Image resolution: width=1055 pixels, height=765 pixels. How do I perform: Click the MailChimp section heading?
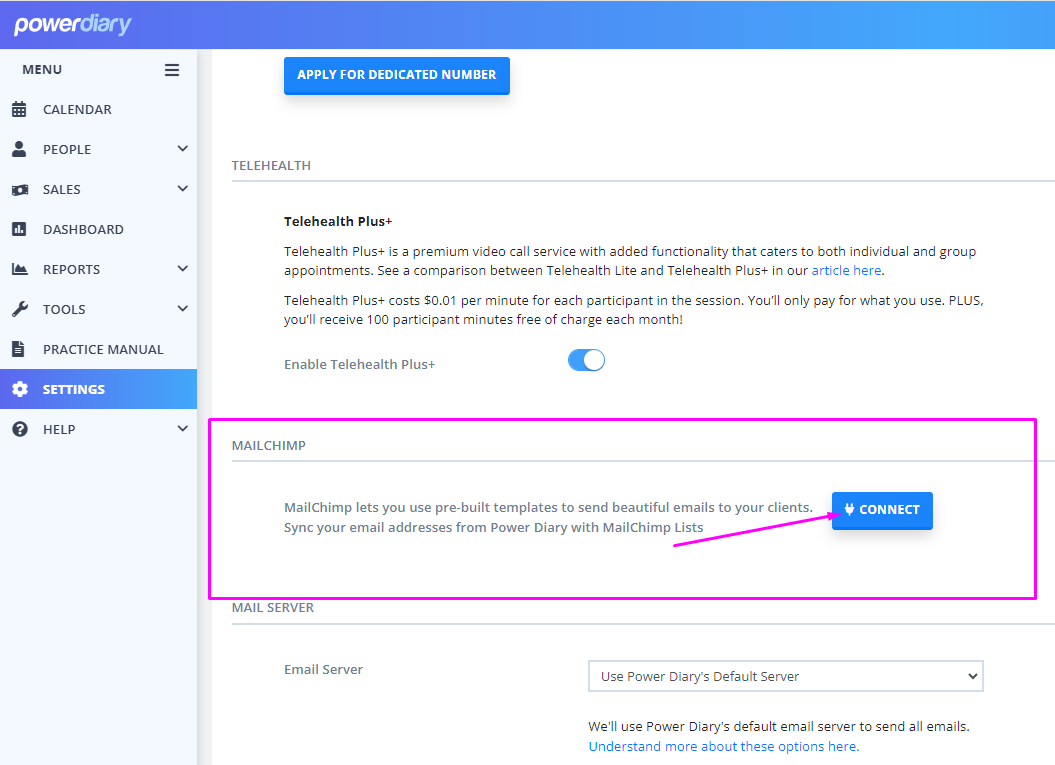click(x=268, y=445)
